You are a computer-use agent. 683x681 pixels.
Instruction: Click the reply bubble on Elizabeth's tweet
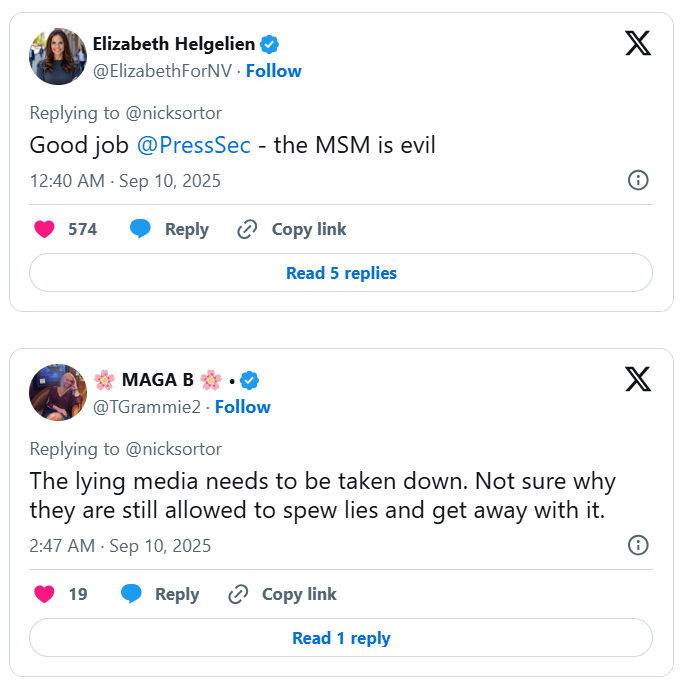tap(140, 229)
